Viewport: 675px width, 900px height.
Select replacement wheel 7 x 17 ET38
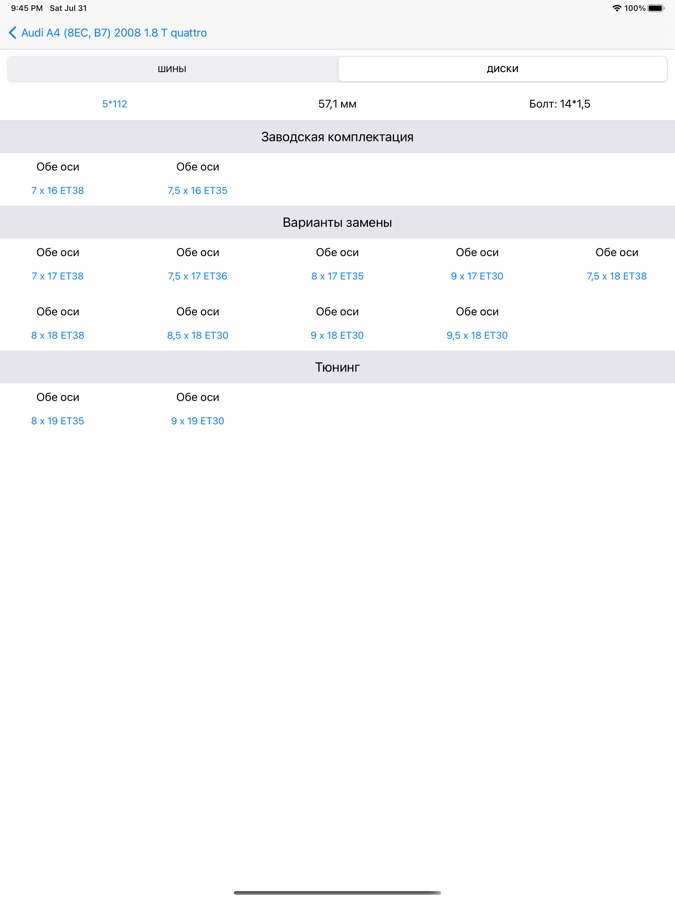point(58,276)
